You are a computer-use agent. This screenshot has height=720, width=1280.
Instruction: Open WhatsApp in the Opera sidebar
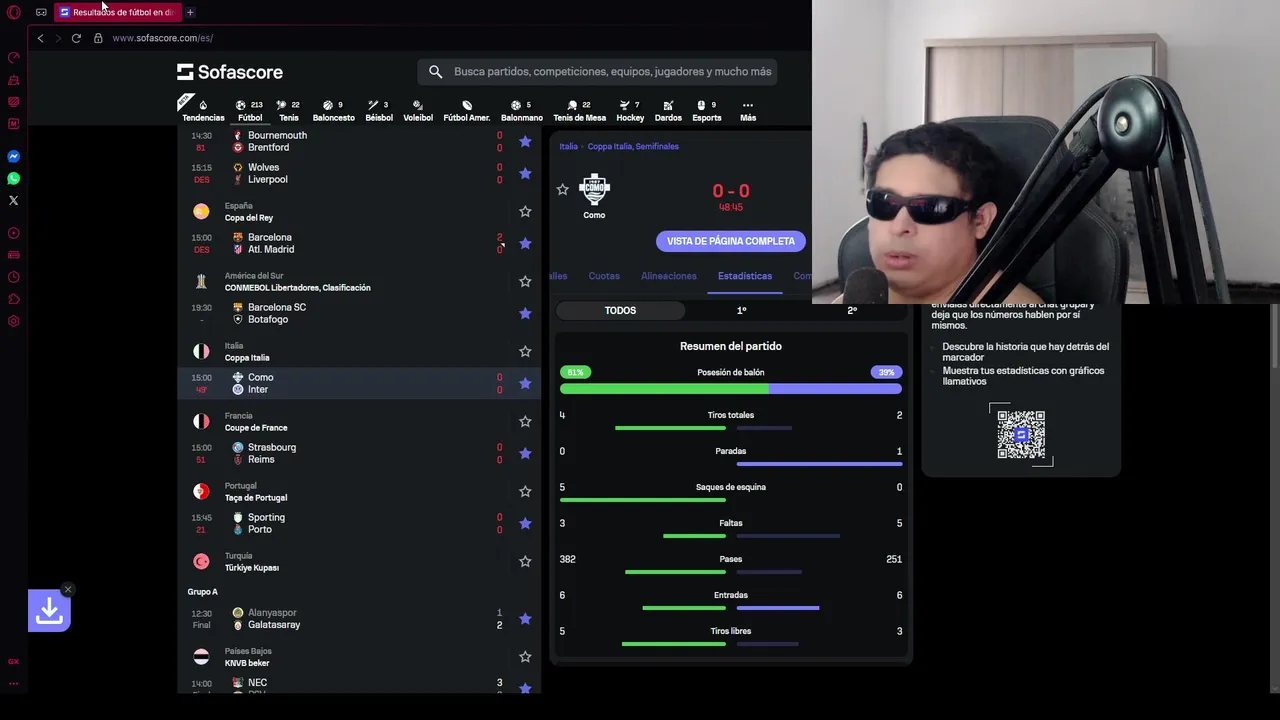pos(14,179)
